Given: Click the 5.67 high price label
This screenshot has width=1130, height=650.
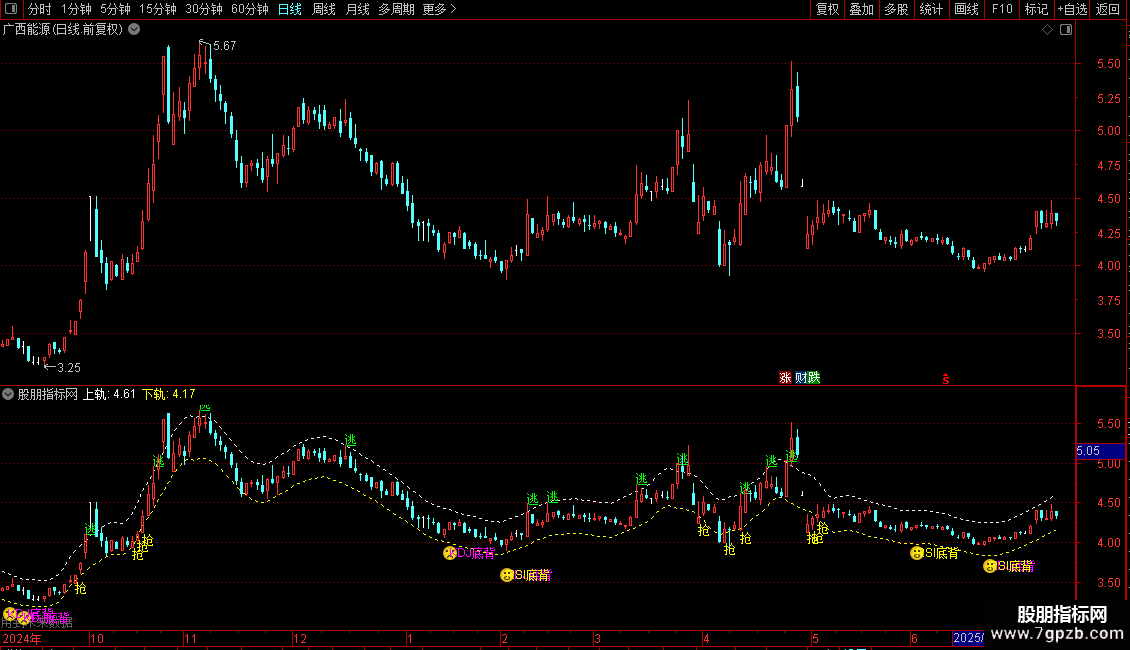Looking at the screenshot, I should click(x=224, y=45).
